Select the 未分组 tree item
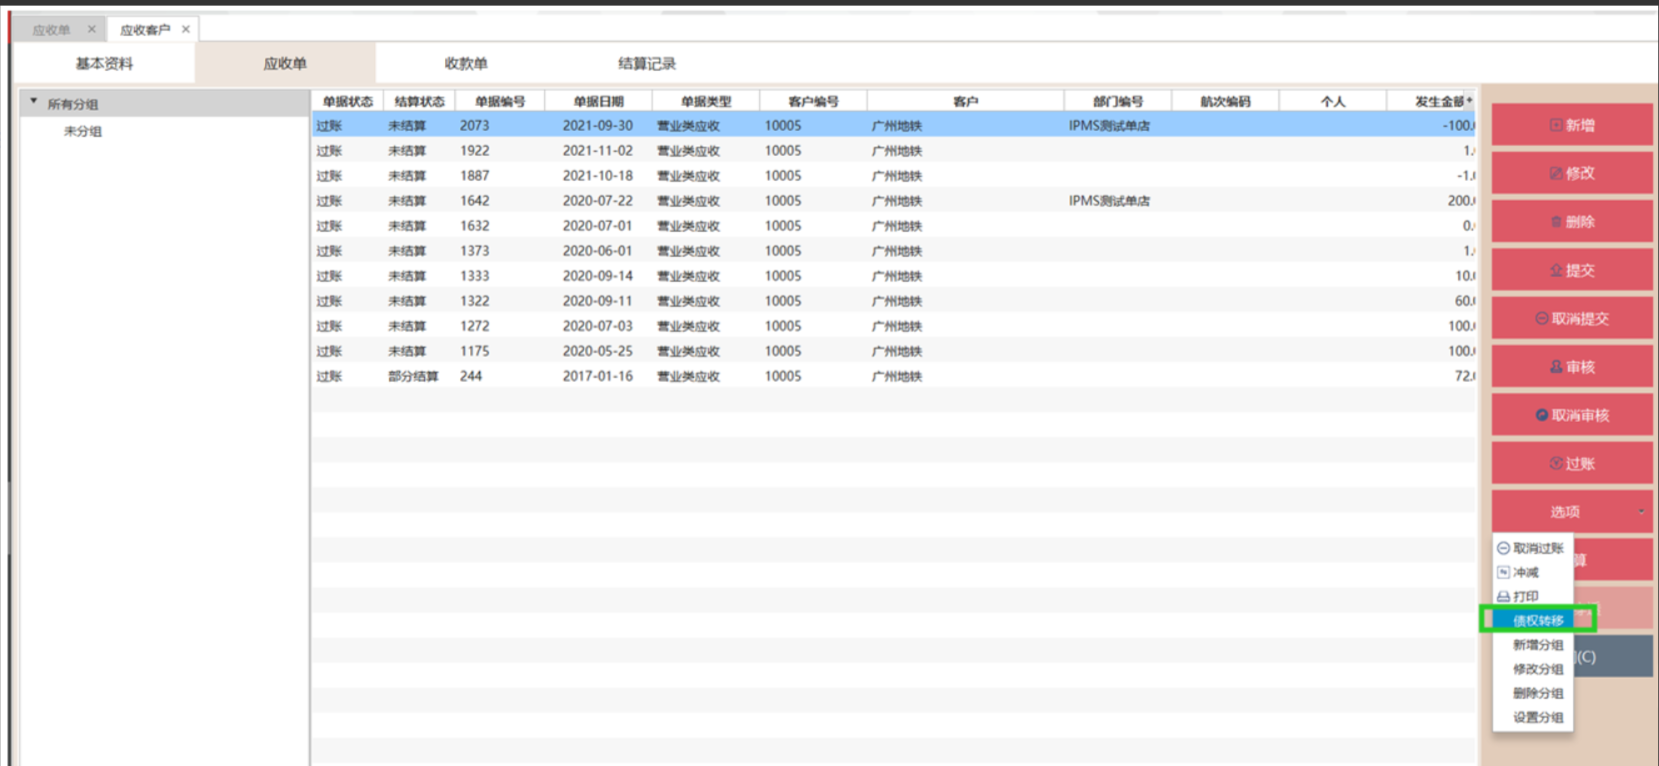Viewport: 1659px width, 766px height. click(83, 131)
